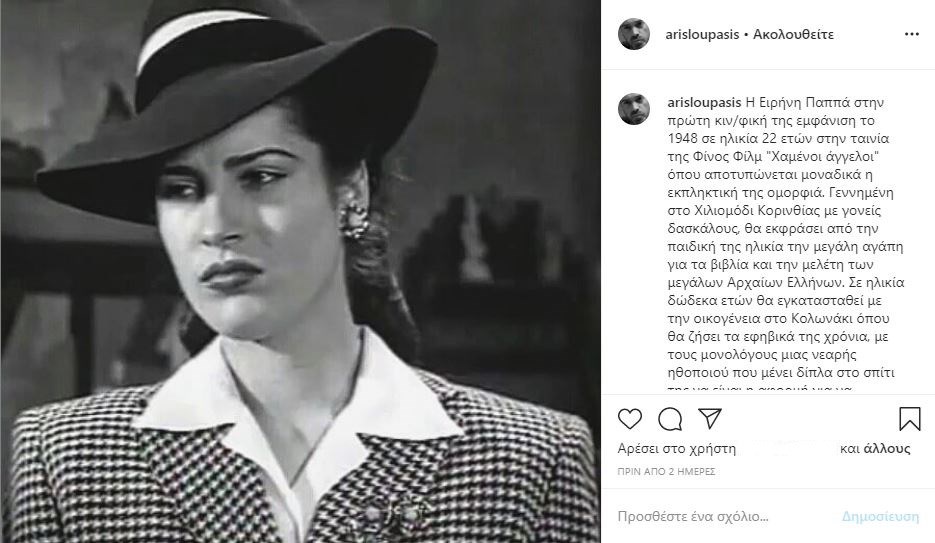Open comments via speech bubble icon
935x543 pixels.
point(670,419)
